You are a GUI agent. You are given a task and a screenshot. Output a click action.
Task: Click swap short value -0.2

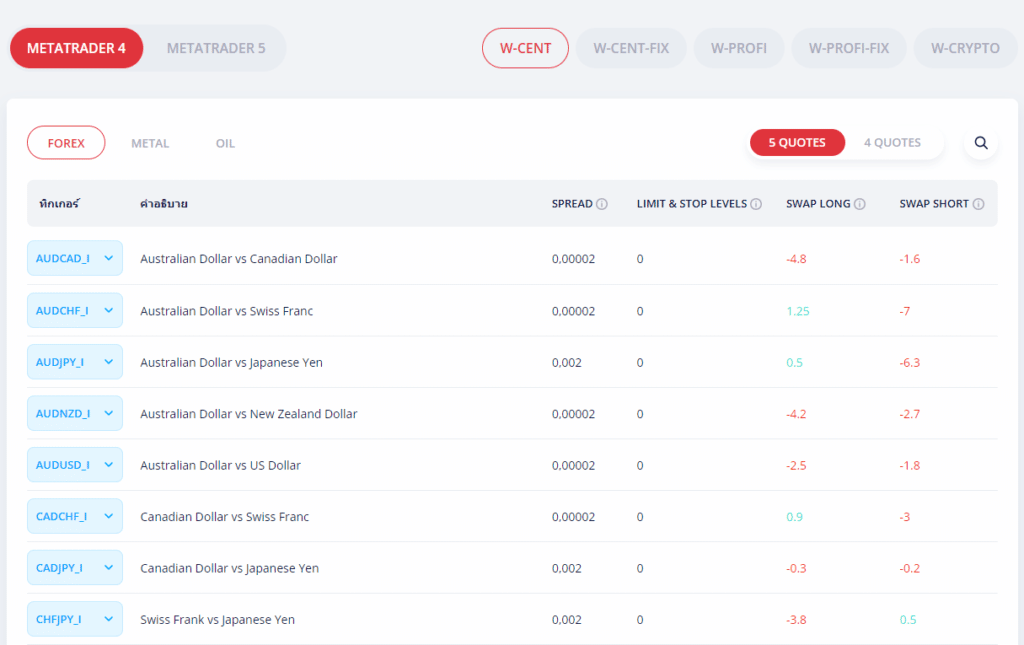pos(910,569)
